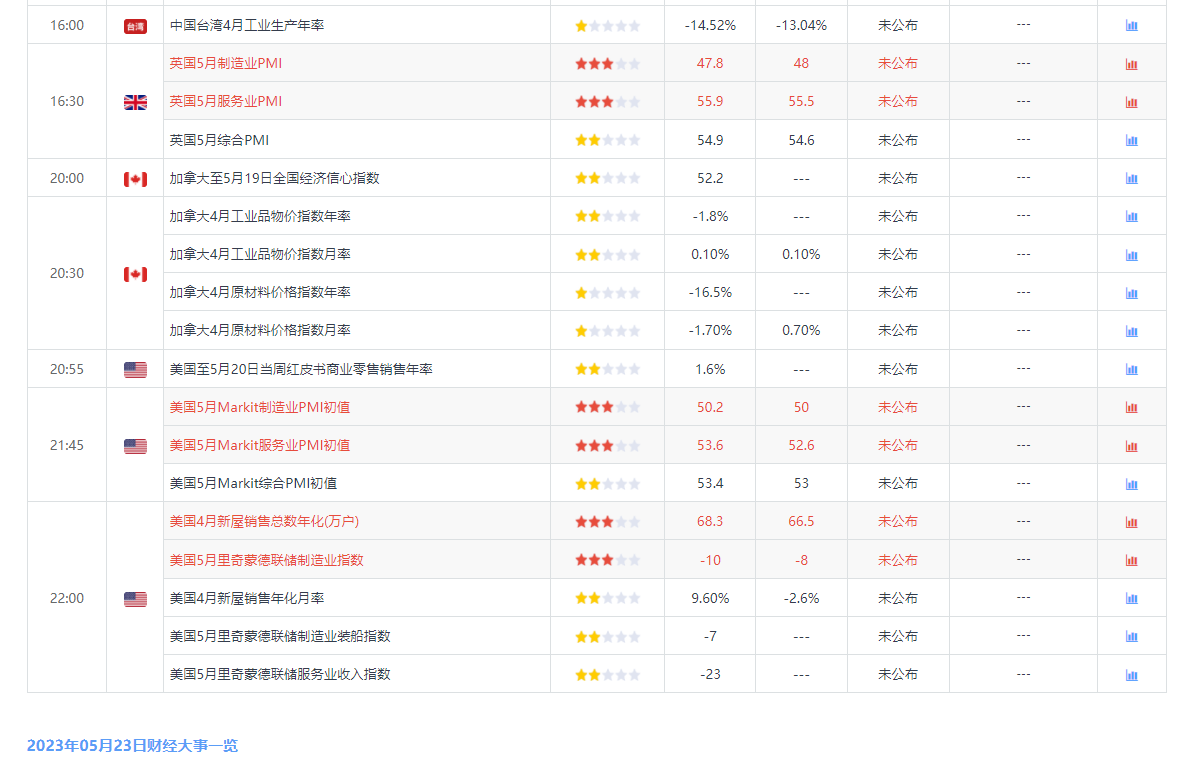Open chart icon for 加拿大全国经济信心指数
This screenshot has width=1185, height=762.
1131,178
